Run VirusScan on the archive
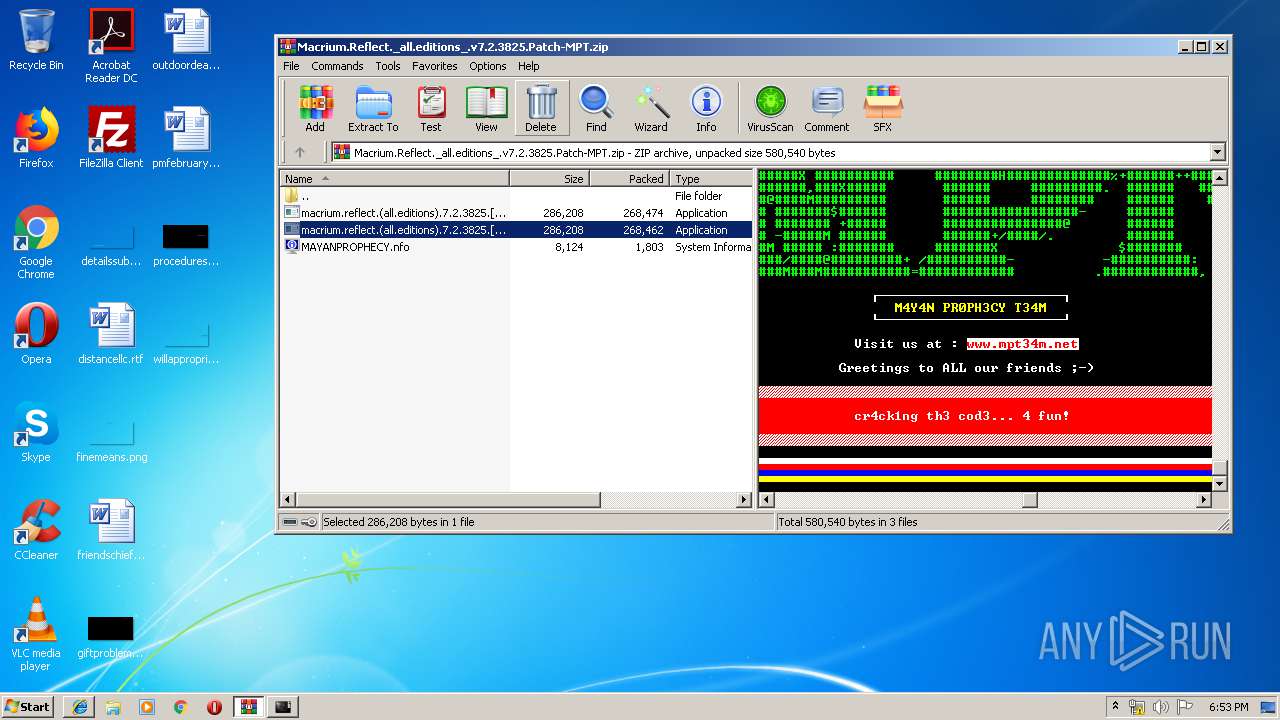The height and width of the screenshot is (720, 1280). click(770, 108)
